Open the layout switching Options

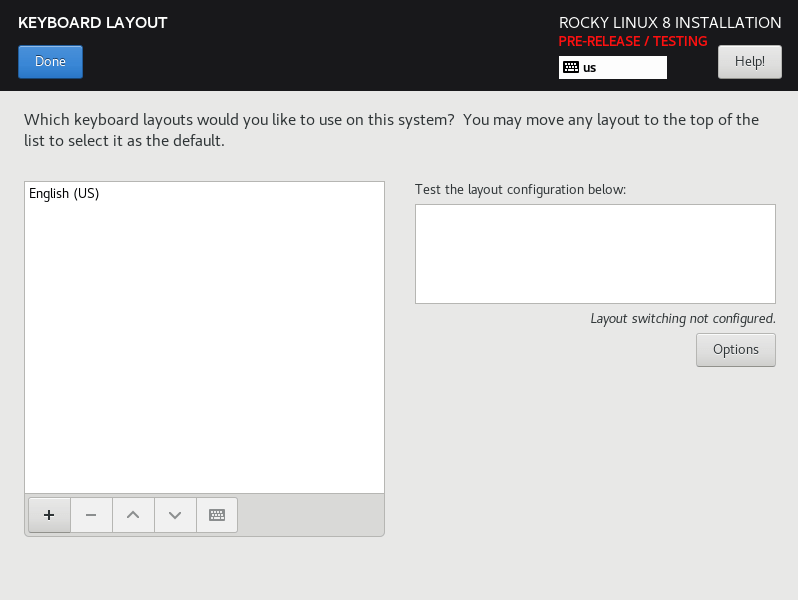736,350
